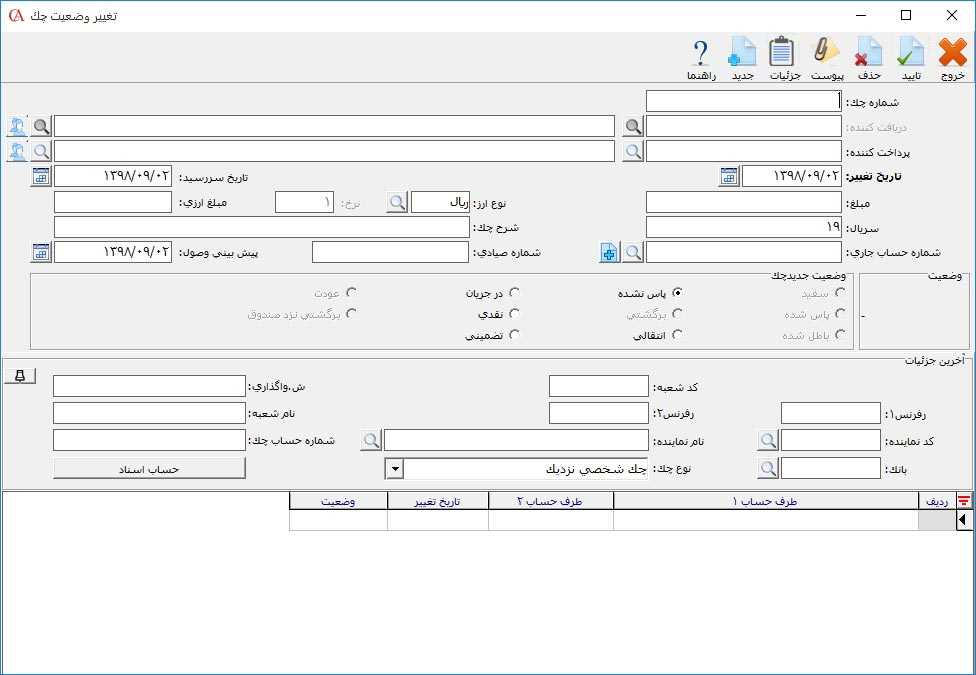The height and width of the screenshot is (675, 976).
Task: Open جزئیات (Details) clipboard icon
Action: pyautogui.click(x=783, y=54)
